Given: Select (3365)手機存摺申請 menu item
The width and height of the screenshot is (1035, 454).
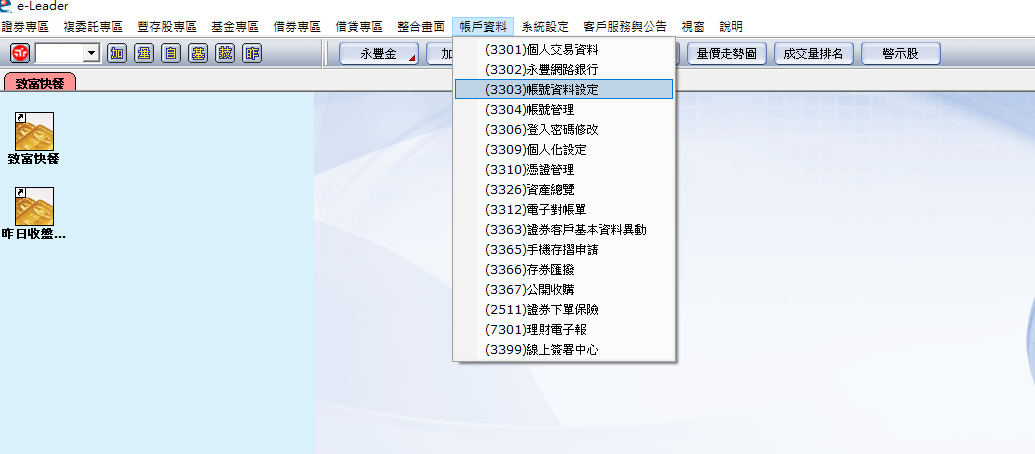Looking at the screenshot, I should pos(564,249).
